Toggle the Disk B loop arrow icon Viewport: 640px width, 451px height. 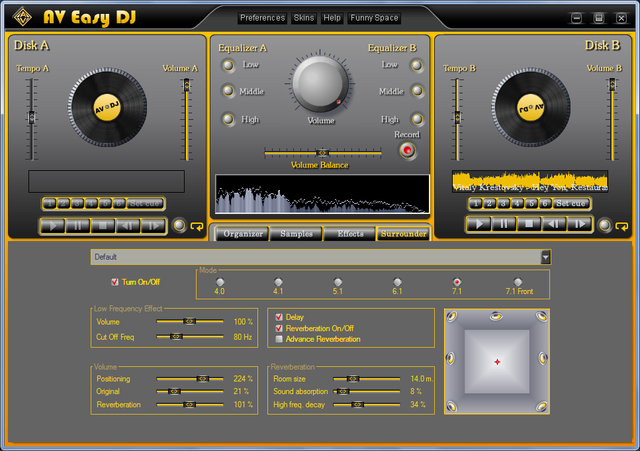622,226
